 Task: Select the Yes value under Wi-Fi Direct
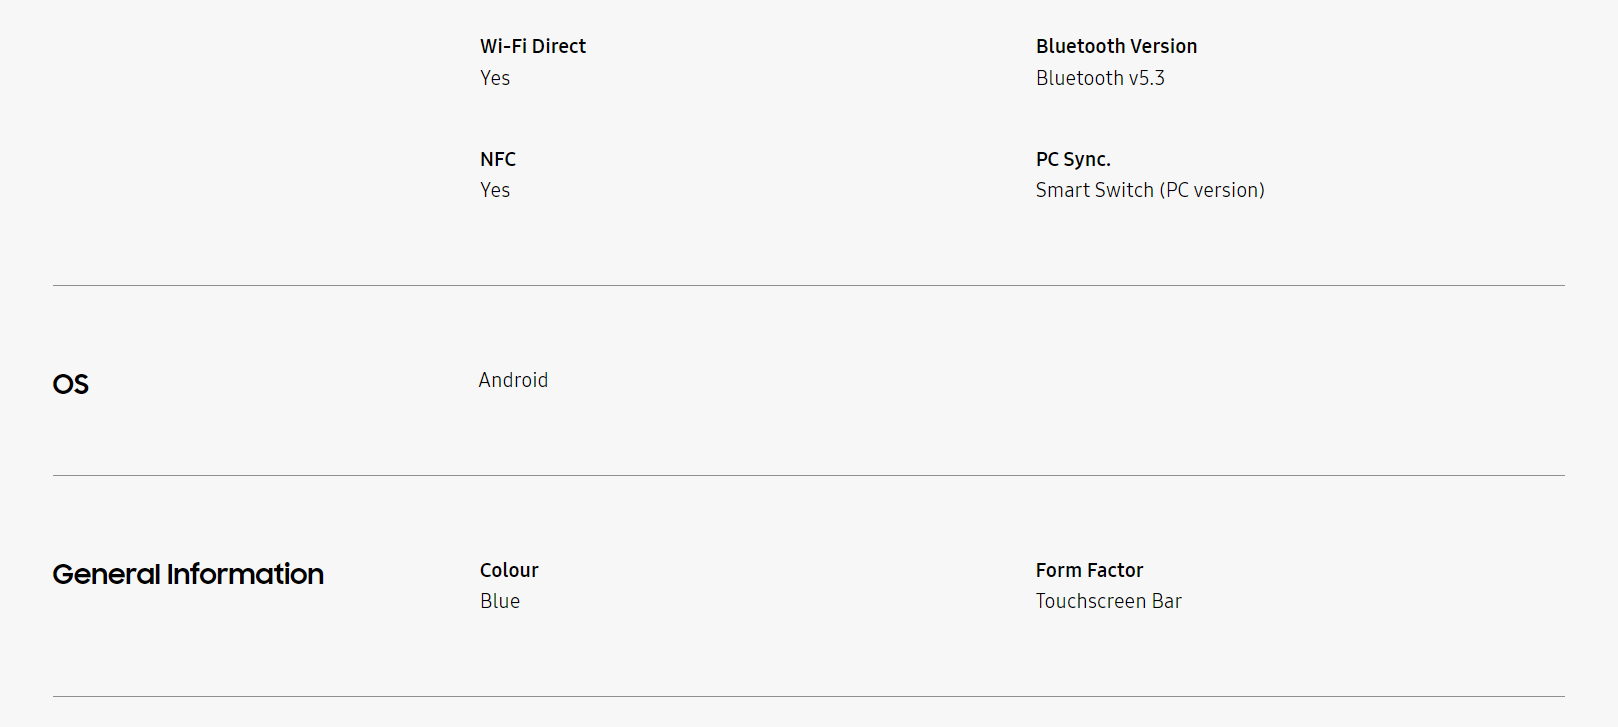[x=495, y=78]
